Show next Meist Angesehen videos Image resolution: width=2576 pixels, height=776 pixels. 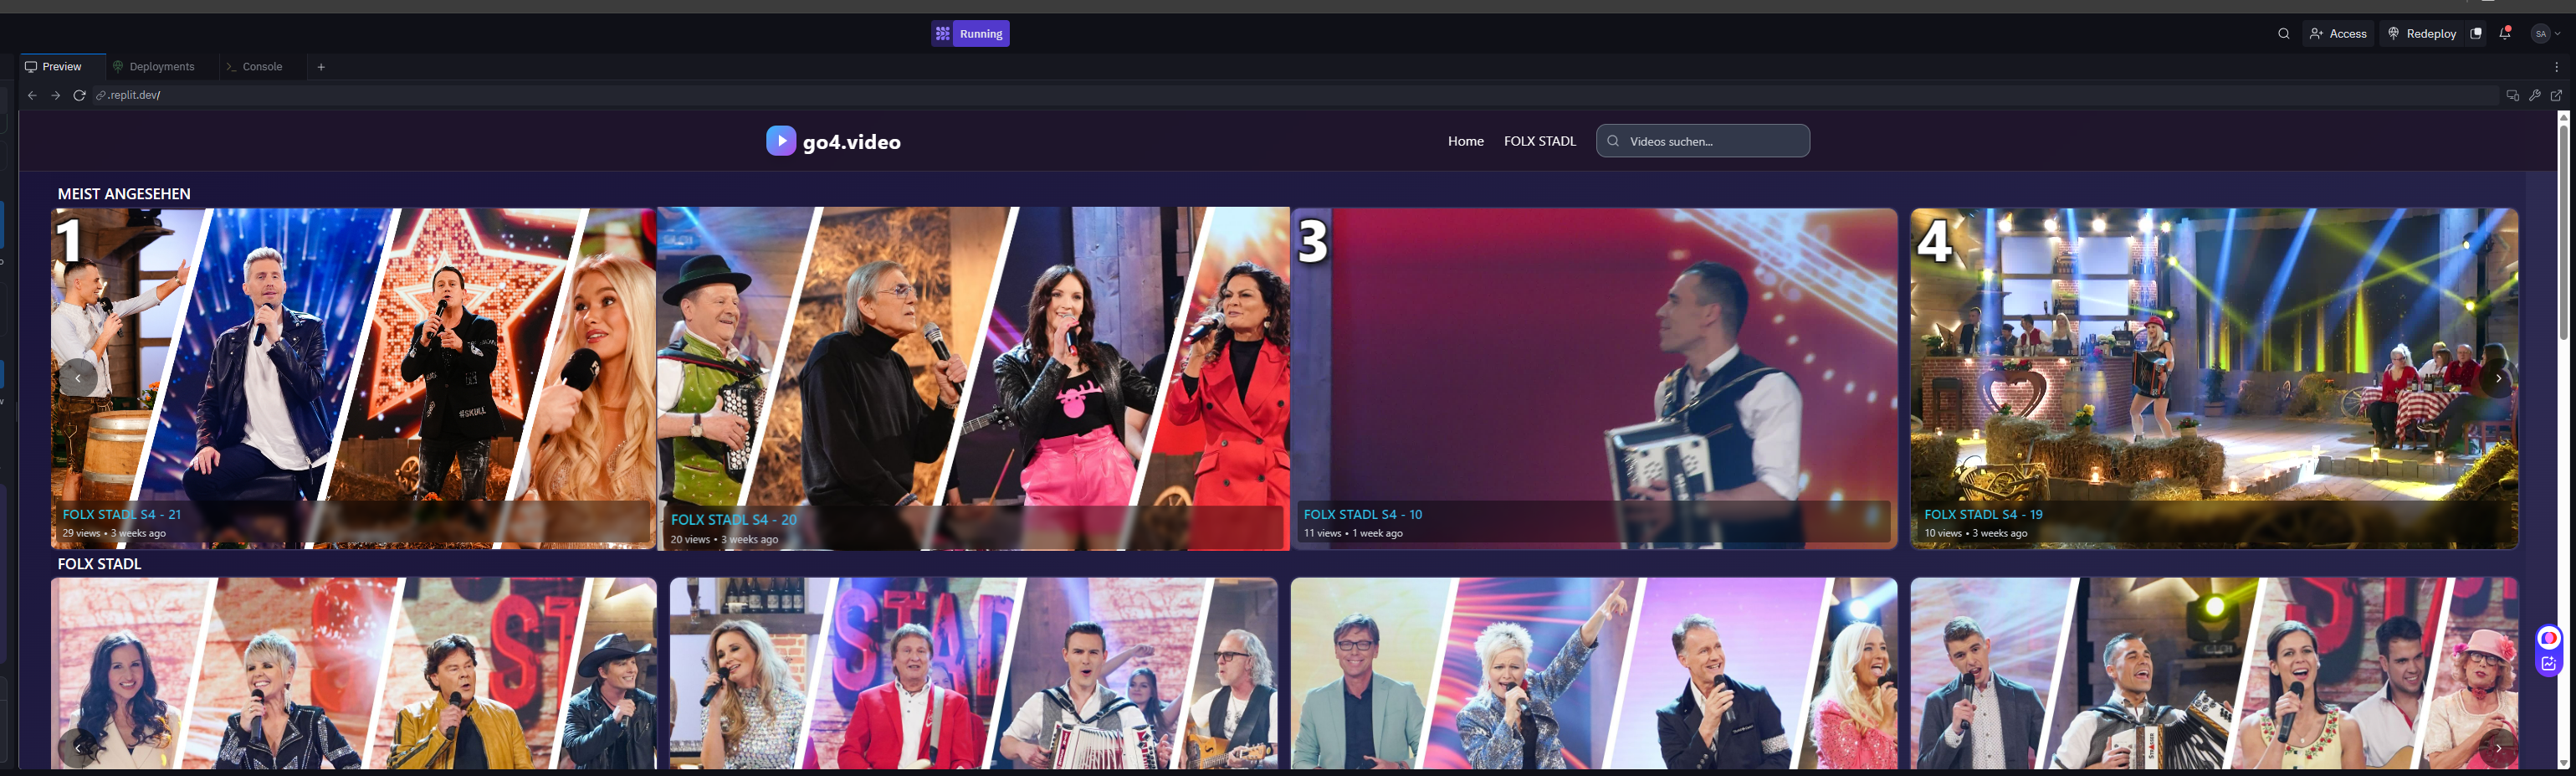(x=2498, y=378)
